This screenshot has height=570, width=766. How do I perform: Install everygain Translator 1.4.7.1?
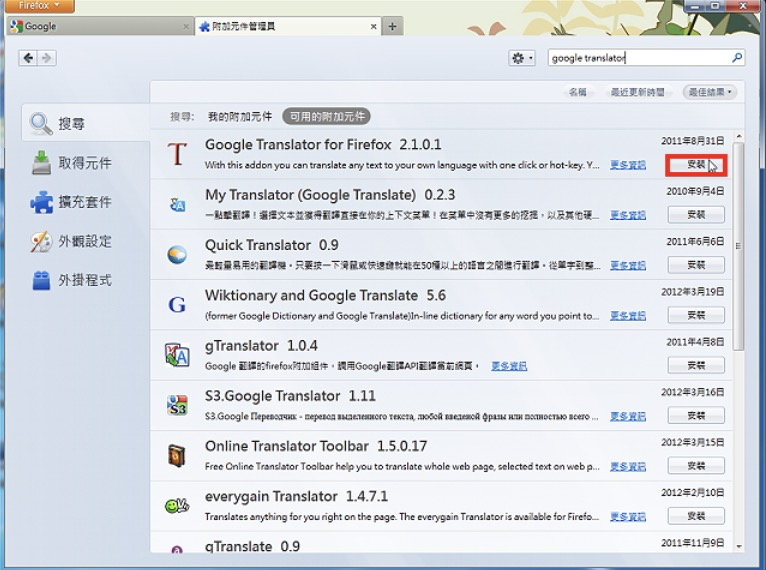click(x=696, y=516)
